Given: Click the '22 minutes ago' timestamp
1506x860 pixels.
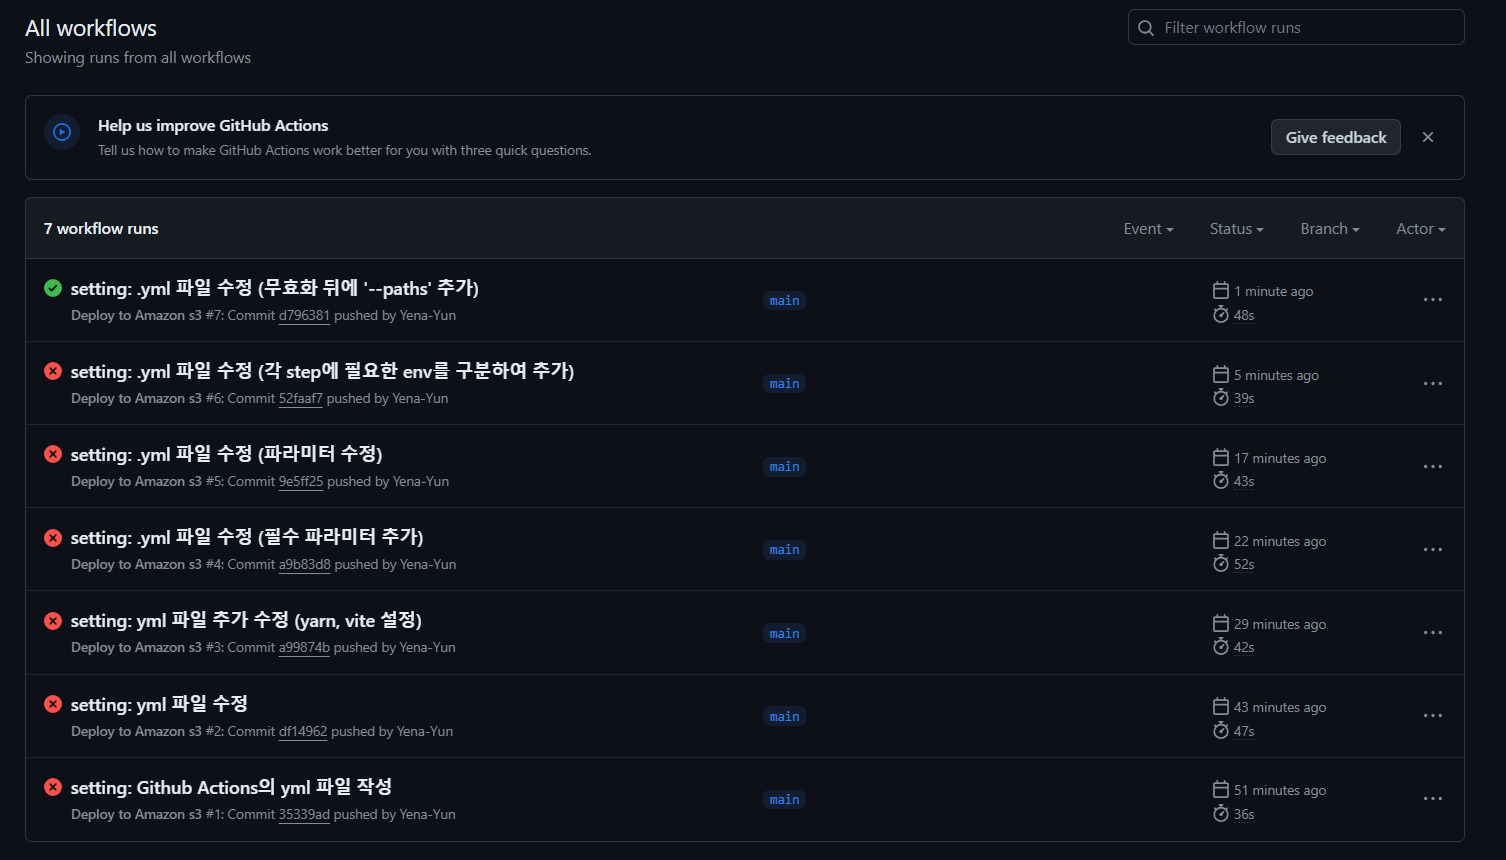Looking at the screenshot, I should [1280, 541].
